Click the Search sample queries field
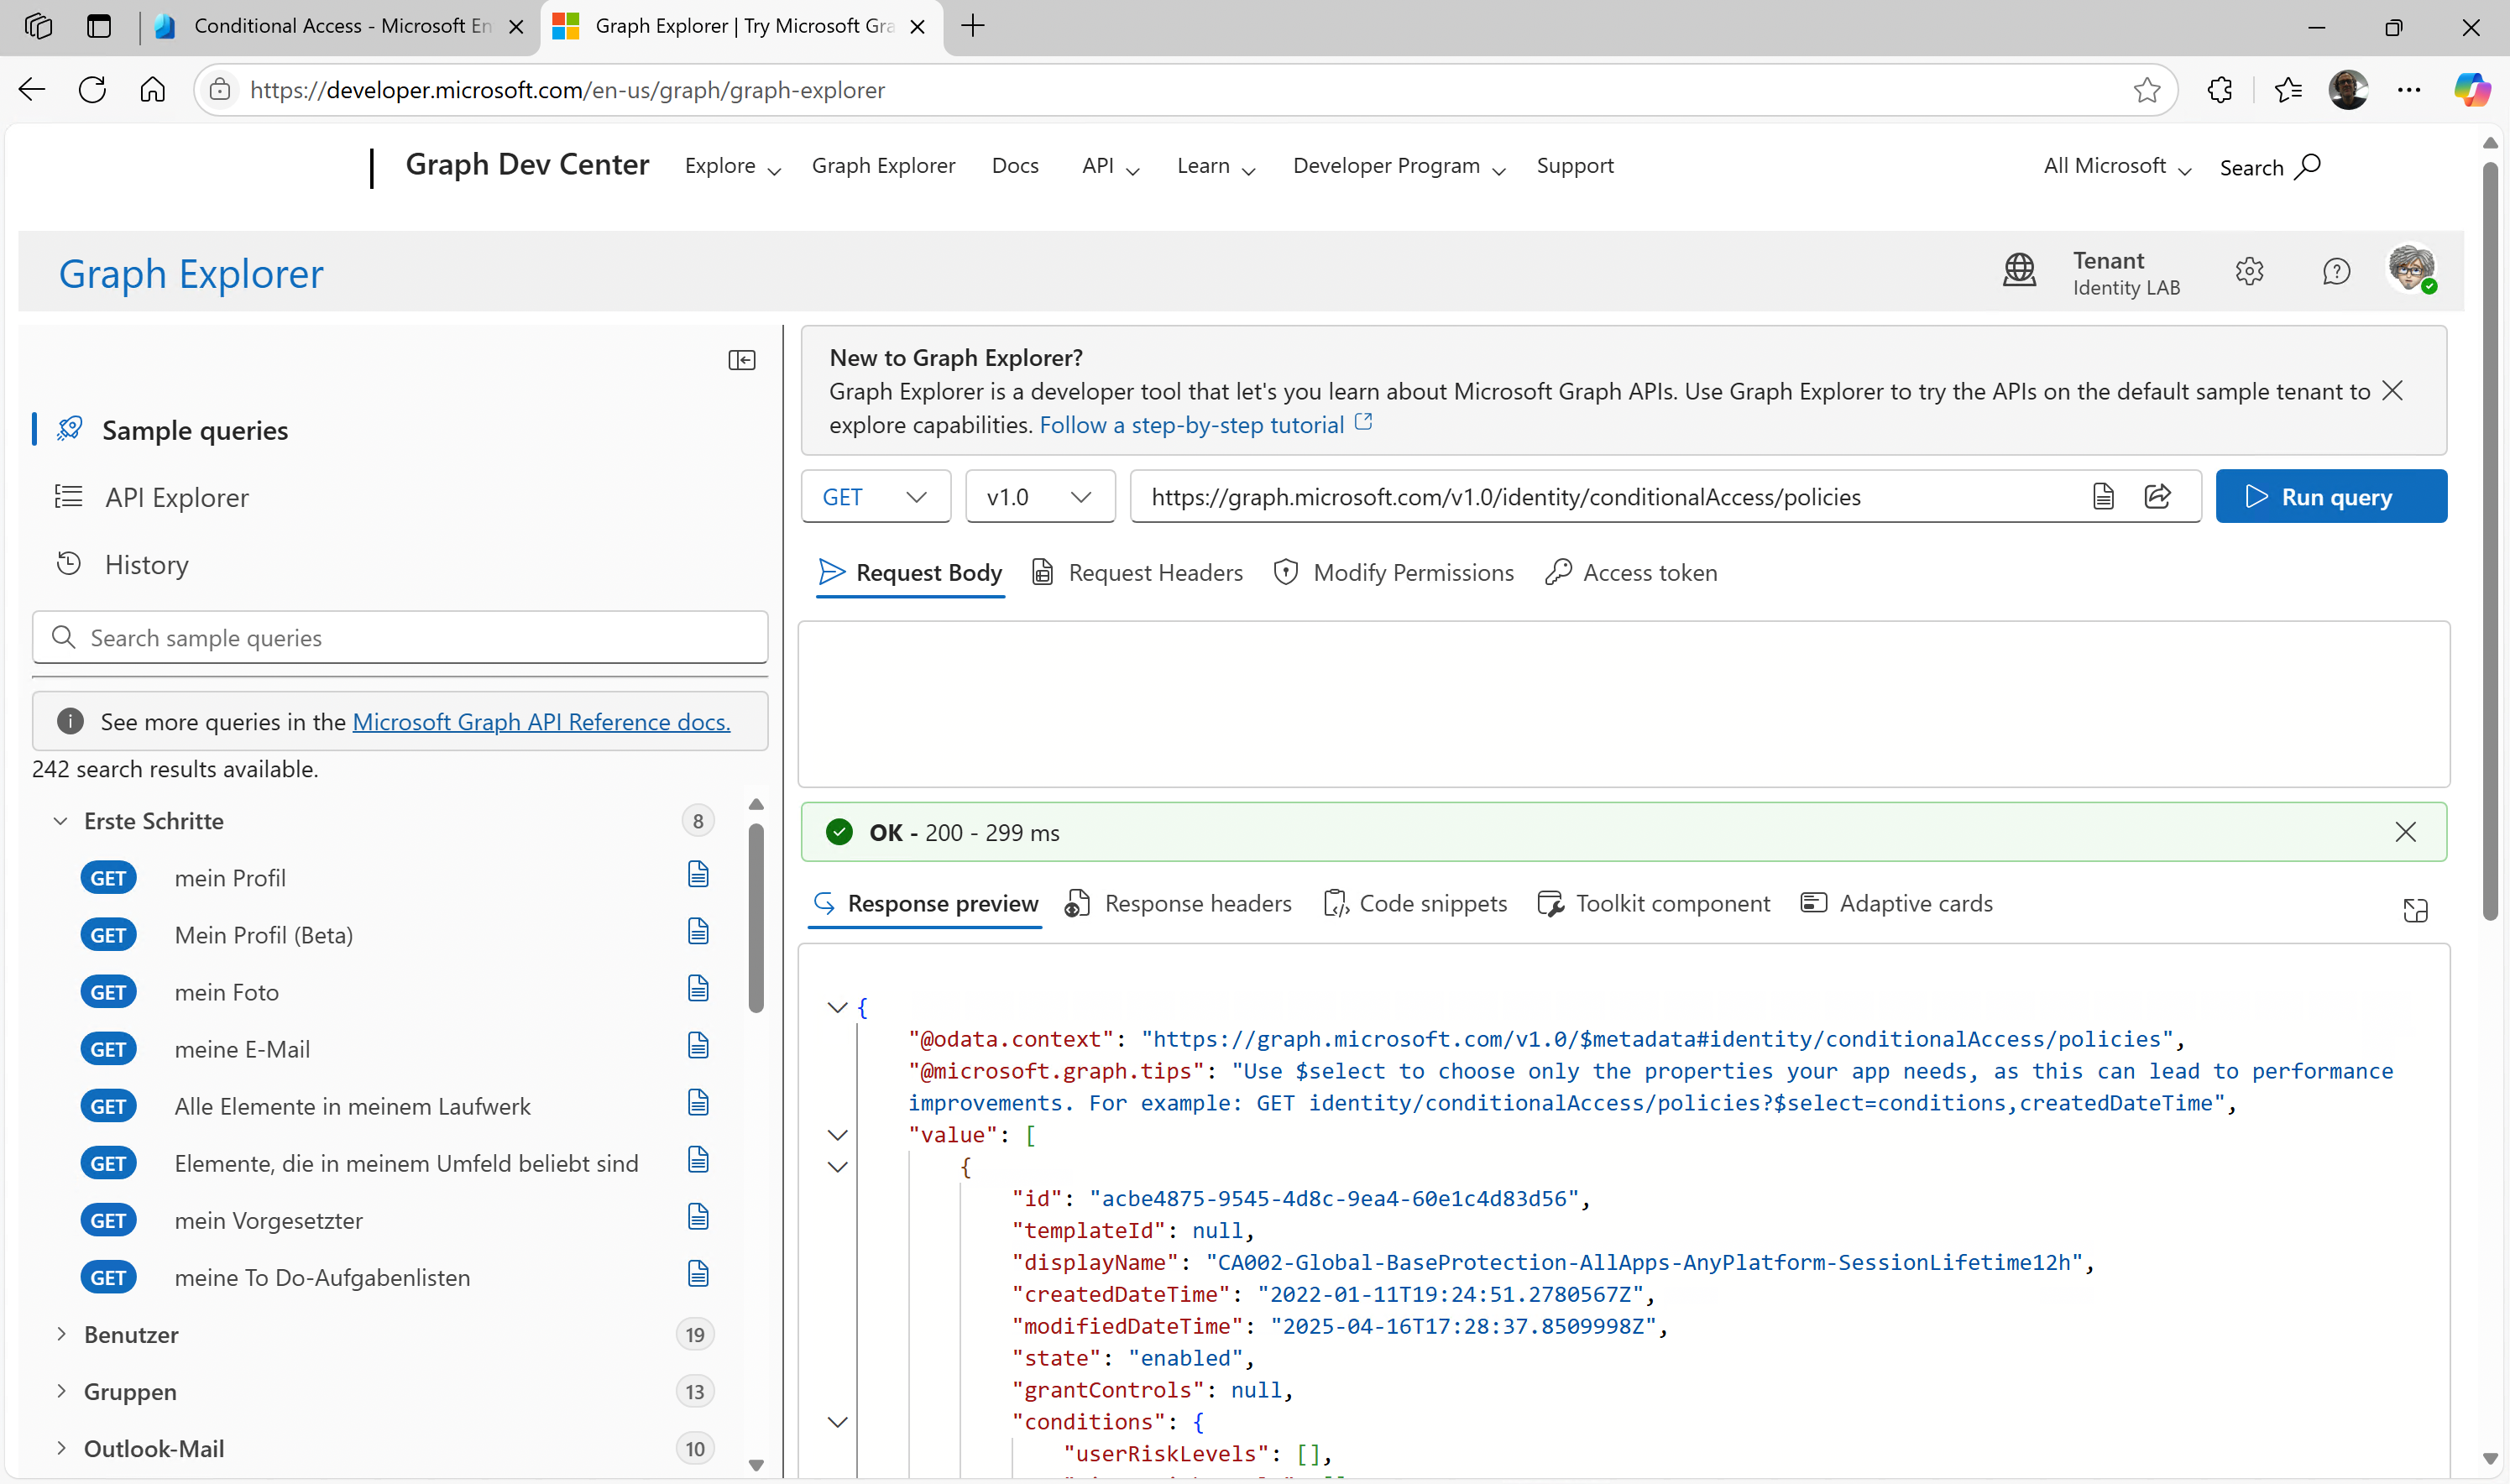 point(400,637)
